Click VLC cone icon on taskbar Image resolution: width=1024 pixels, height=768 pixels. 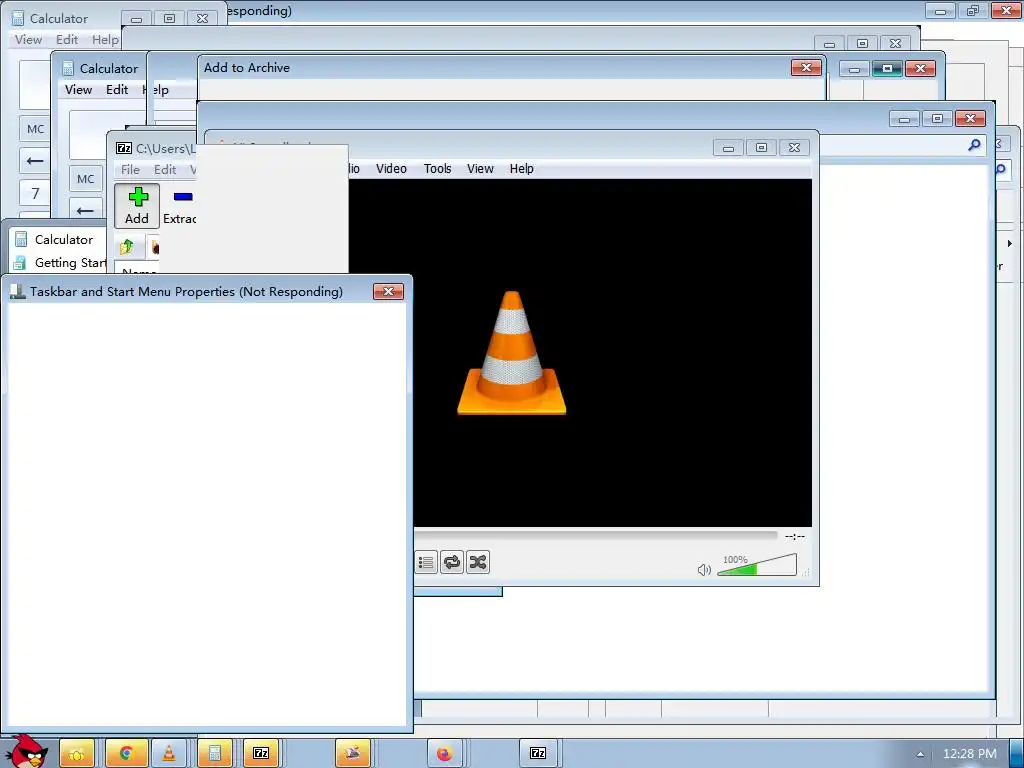(168, 754)
